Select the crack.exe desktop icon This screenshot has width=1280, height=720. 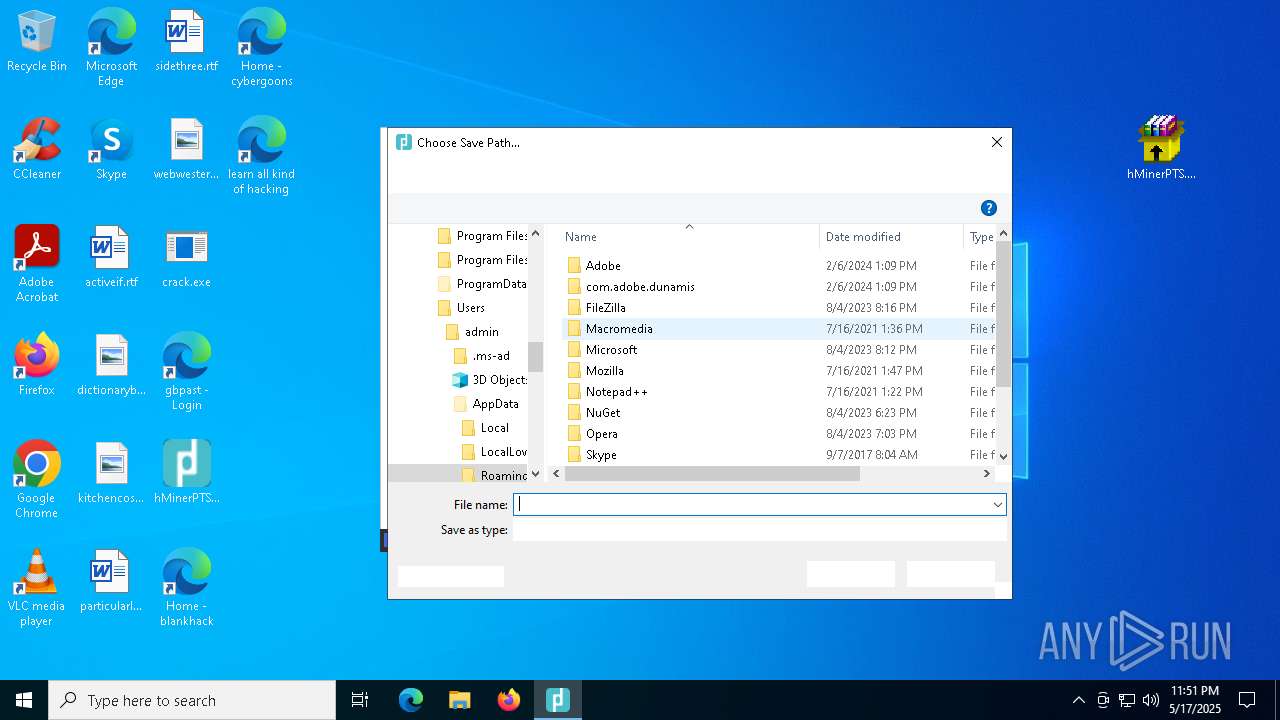click(186, 258)
